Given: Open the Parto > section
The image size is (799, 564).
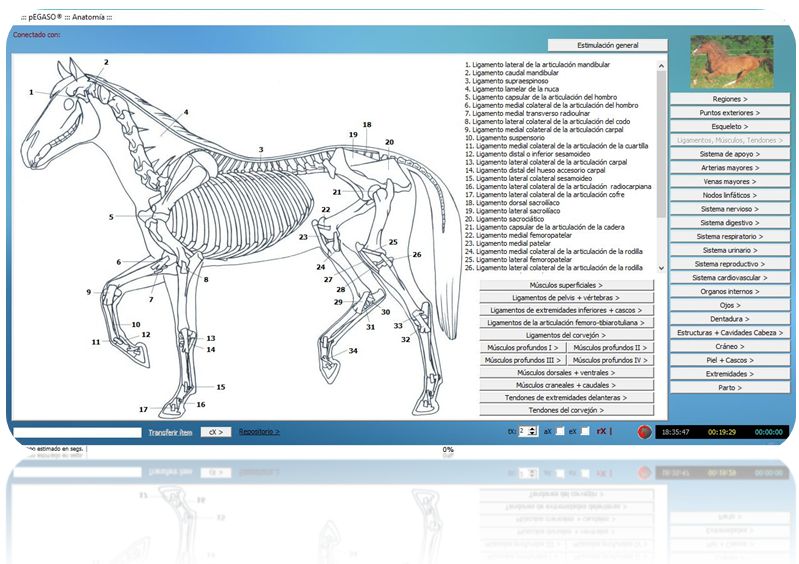Looking at the screenshot, I should pyautogui.click(x=730, y=388).
